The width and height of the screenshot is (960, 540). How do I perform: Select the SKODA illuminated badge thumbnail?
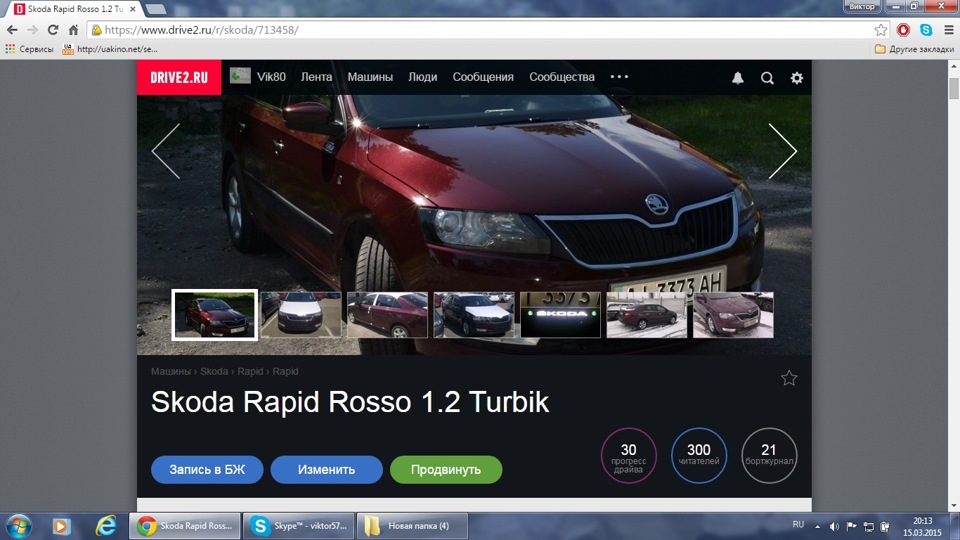[x=560, y=315]
